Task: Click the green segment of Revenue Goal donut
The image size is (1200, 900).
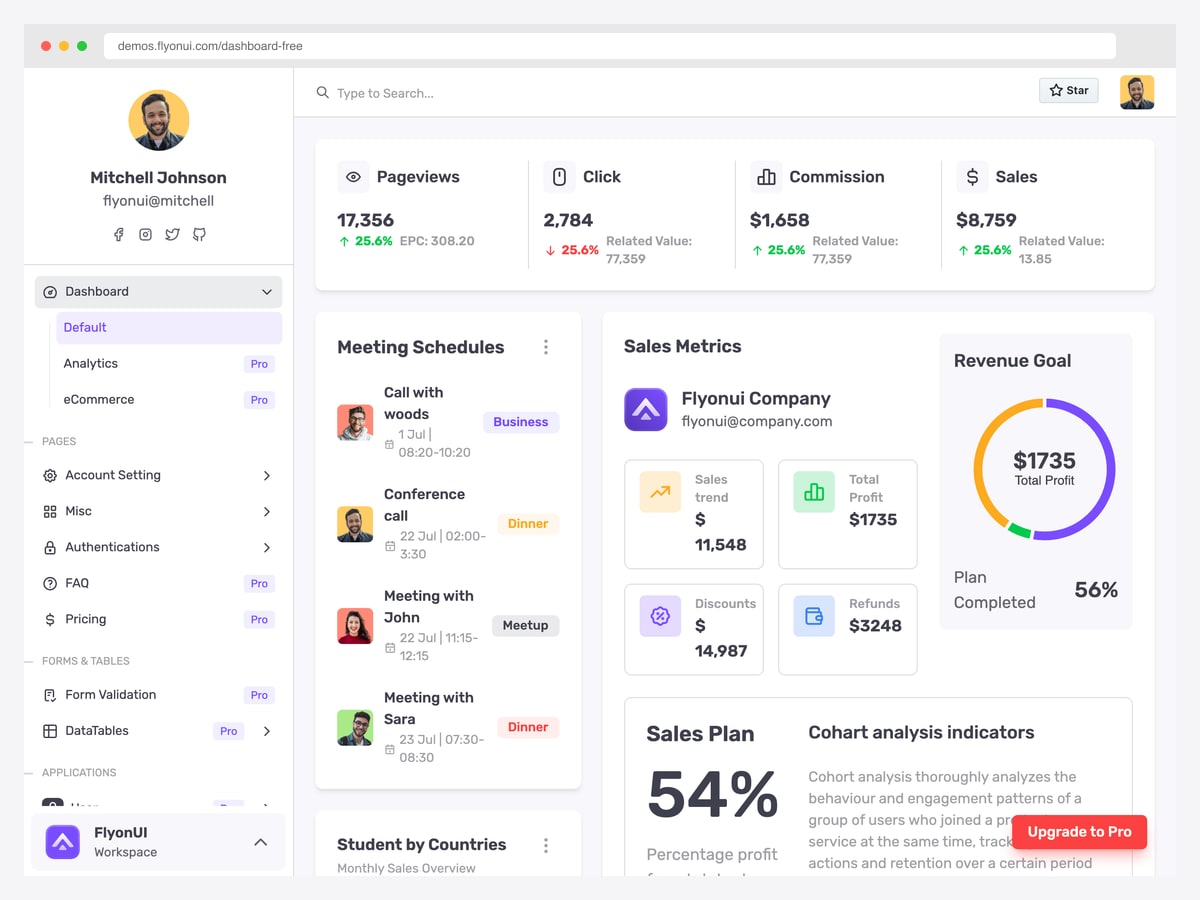Action: click(1018, 530)
